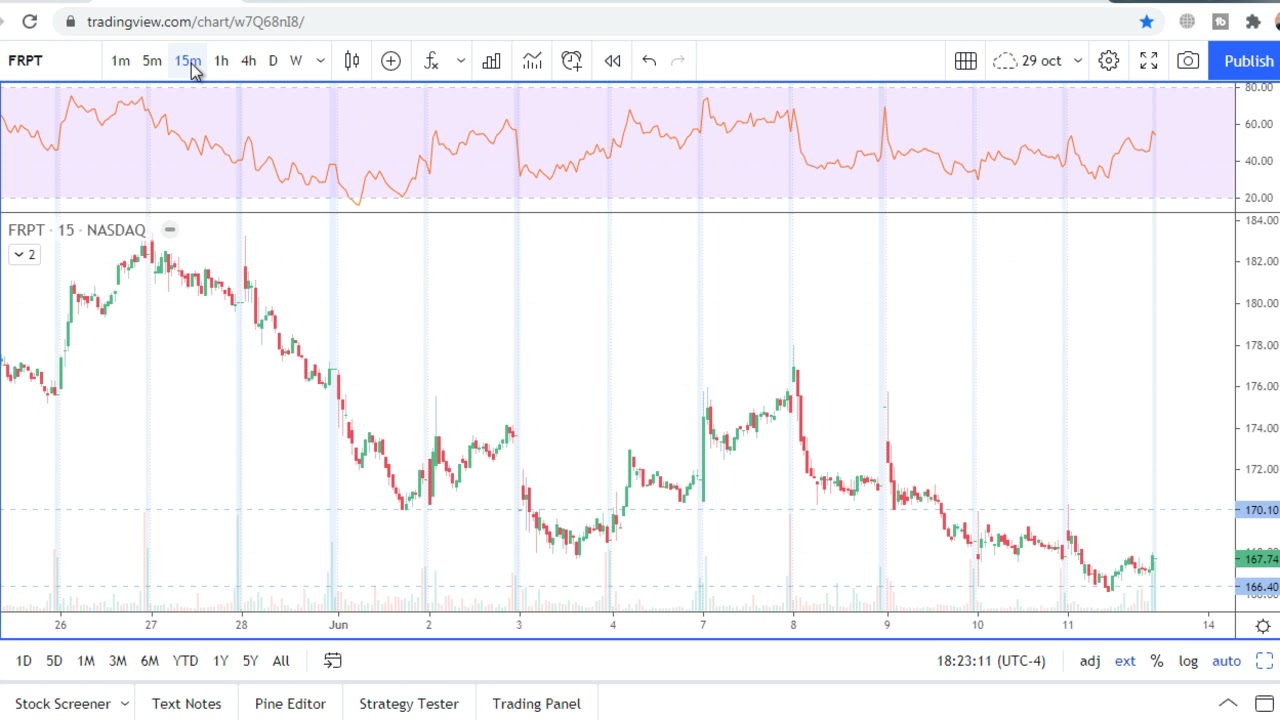1280x720 pixels.
Task: Open the Text Notes tab
Action: (x=187, y=704)
